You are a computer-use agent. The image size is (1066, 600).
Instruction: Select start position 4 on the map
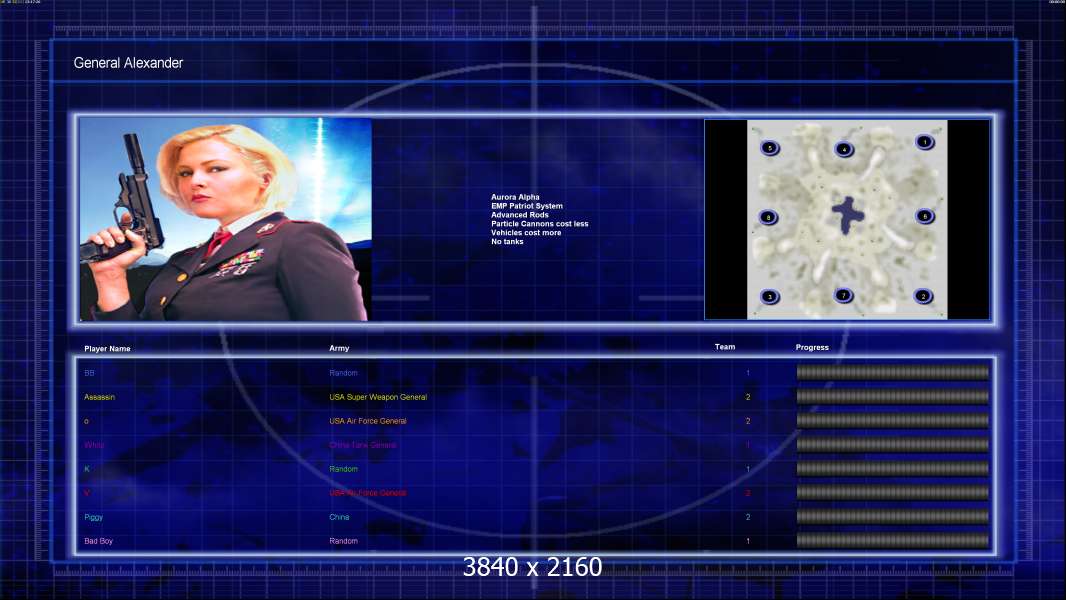coord(844,149)
